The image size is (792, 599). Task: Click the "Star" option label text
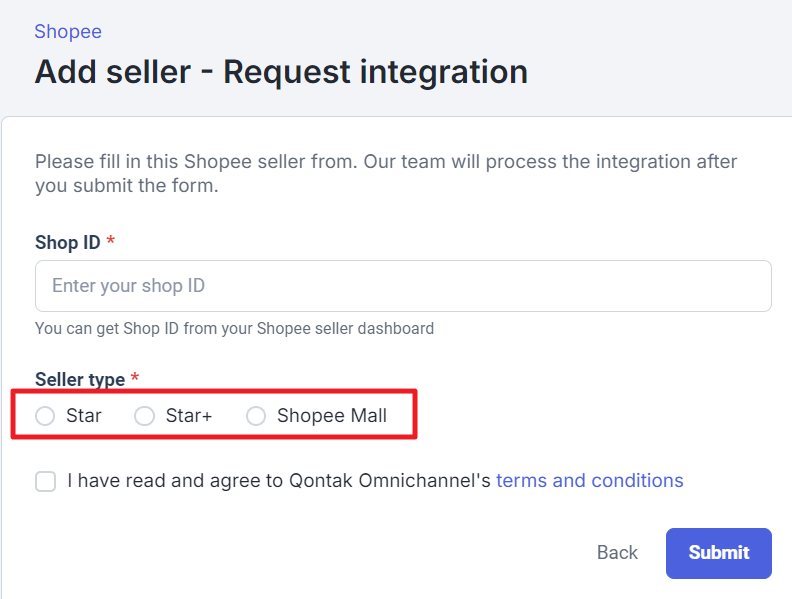point(84,416)
